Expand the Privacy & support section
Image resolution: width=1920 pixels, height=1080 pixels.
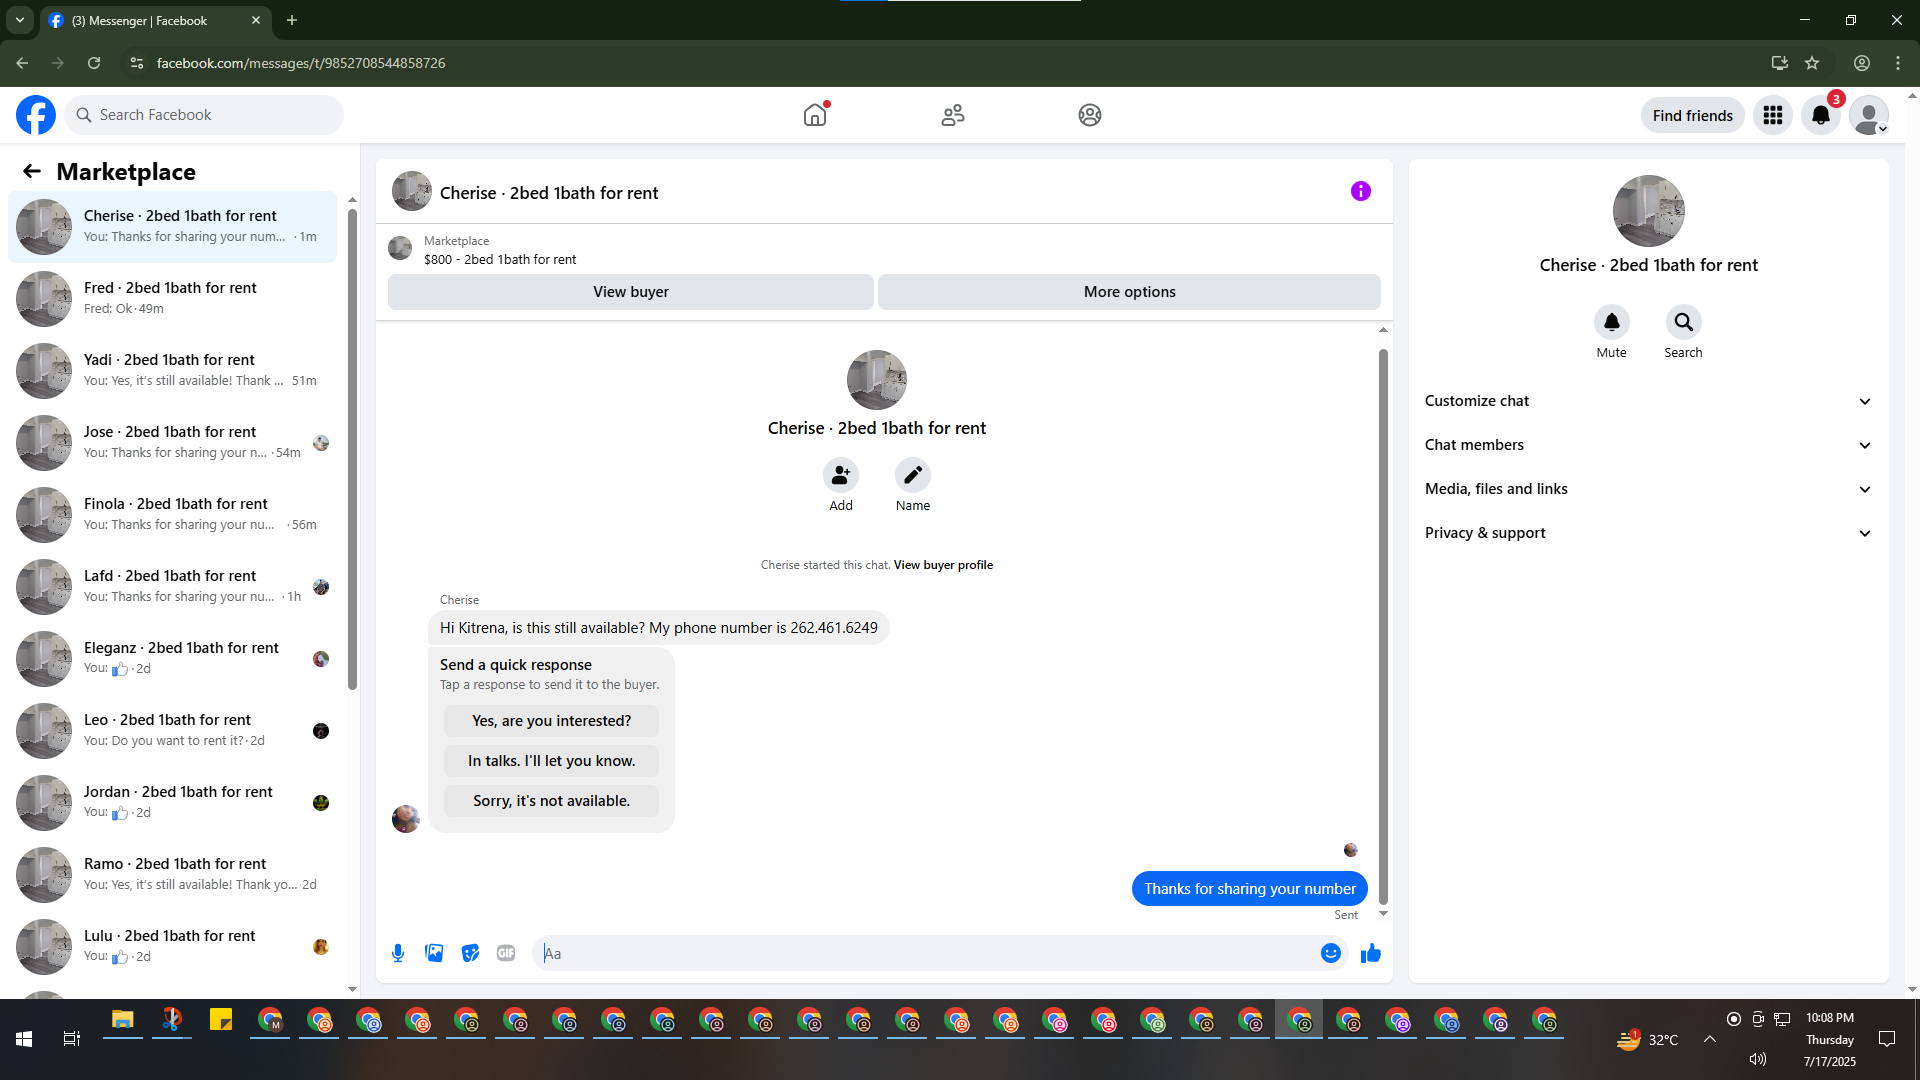tap(1648, 533)
